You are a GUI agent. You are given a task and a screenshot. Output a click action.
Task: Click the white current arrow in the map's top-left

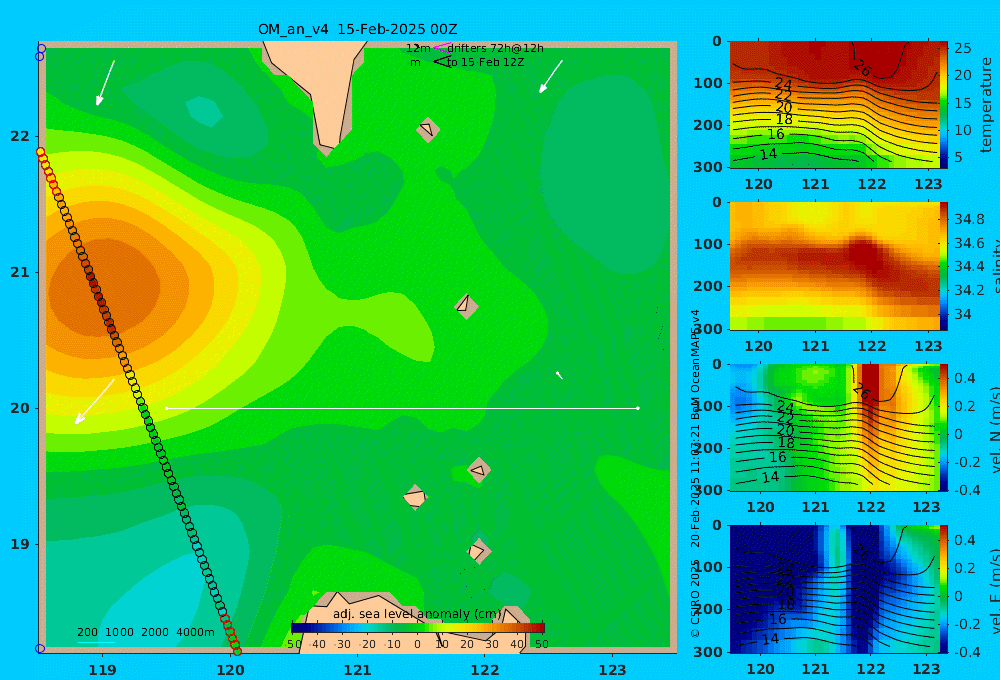pyautogui.click(x=105, y=83)
